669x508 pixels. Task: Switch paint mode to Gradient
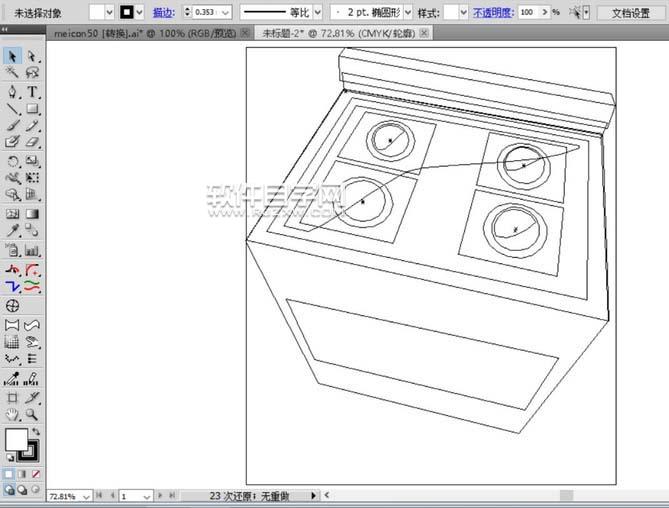(x=23, y=473)
